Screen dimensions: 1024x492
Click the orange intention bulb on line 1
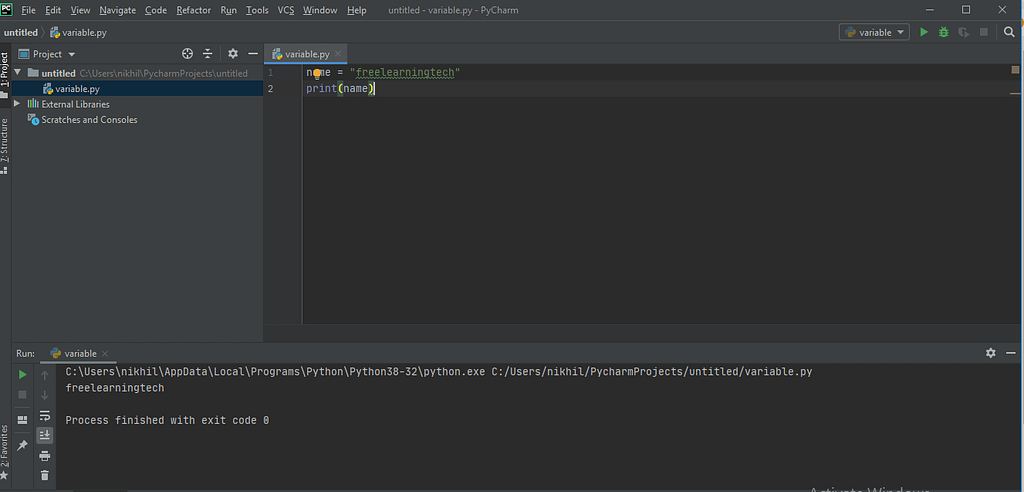click(x=317, y=73)
